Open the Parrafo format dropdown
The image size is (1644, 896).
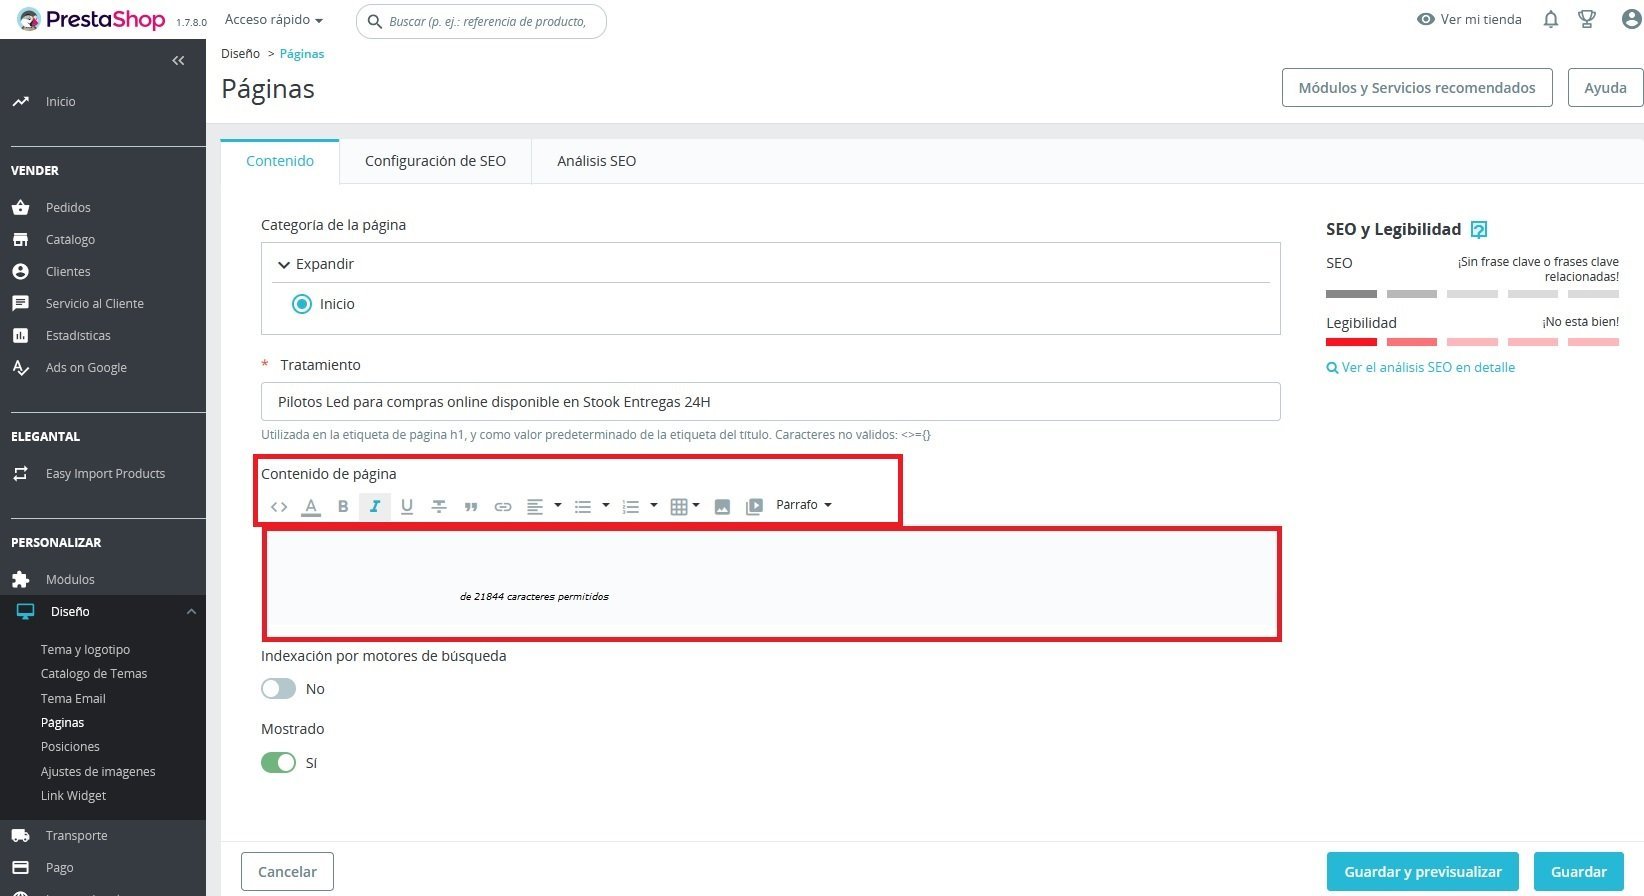pyautogui.click(x=804, y=505)
